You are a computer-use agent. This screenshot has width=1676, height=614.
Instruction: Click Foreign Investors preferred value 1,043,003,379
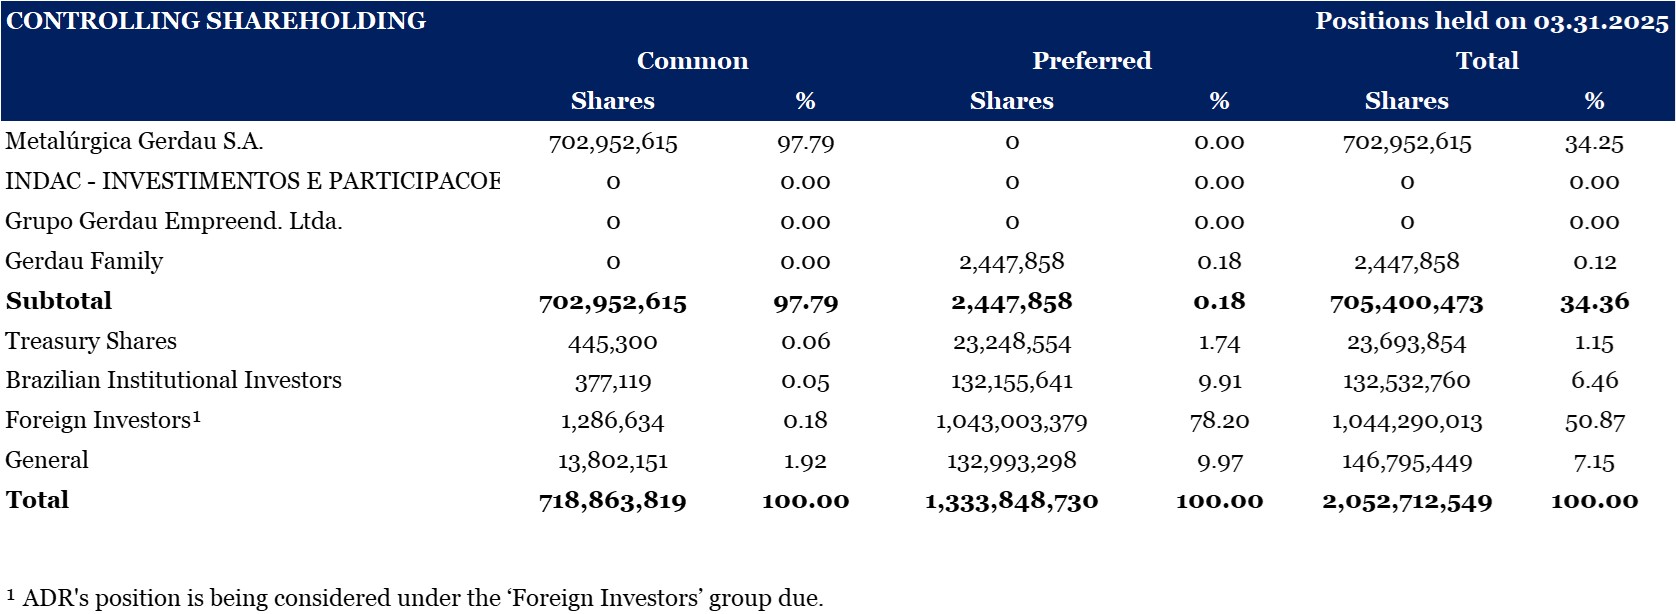pos(1011,421)
